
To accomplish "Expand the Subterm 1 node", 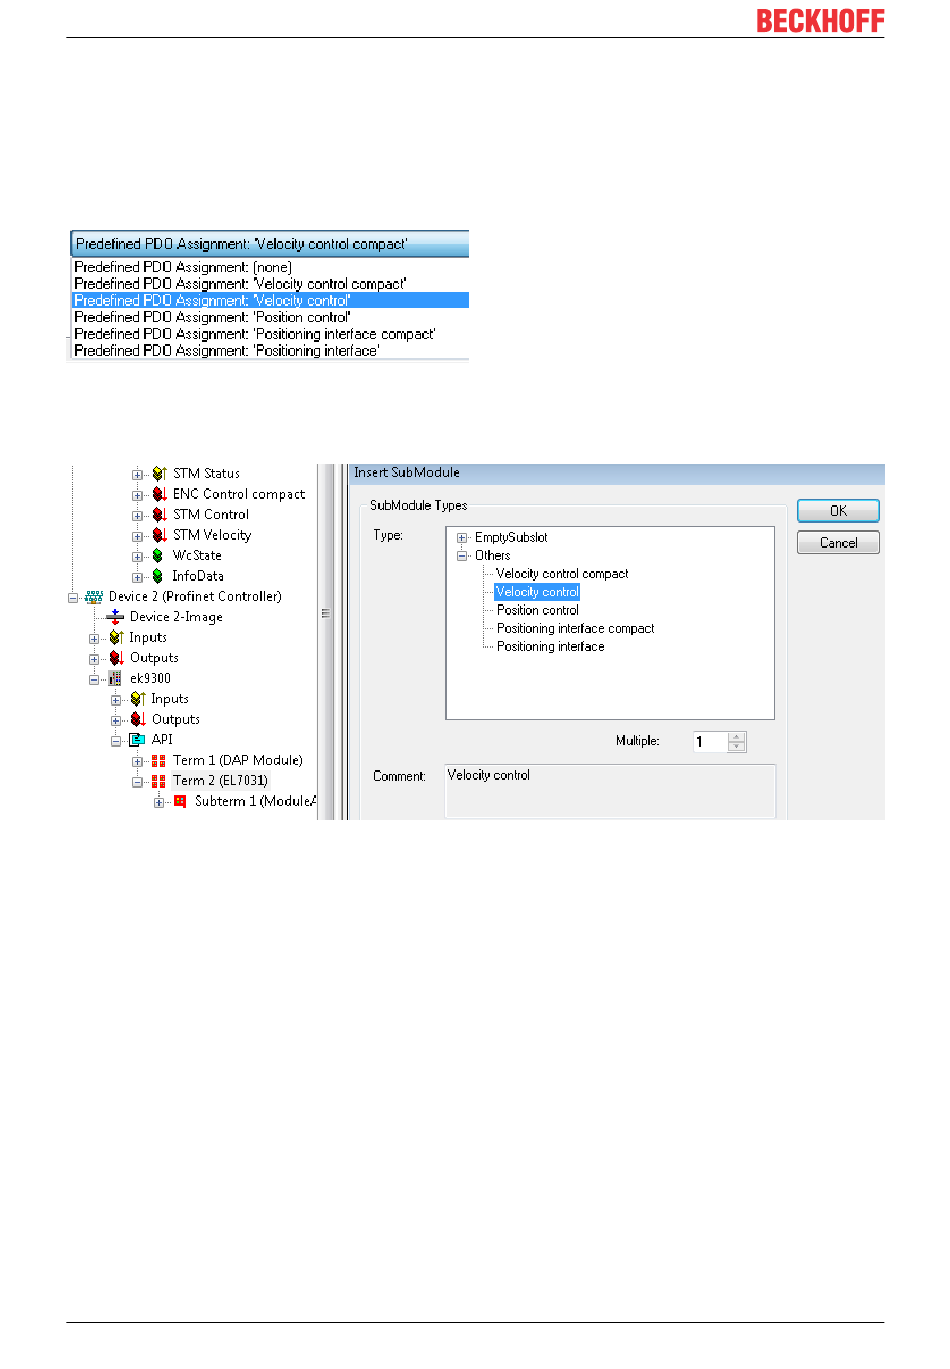I will click(x=159, y=803).
